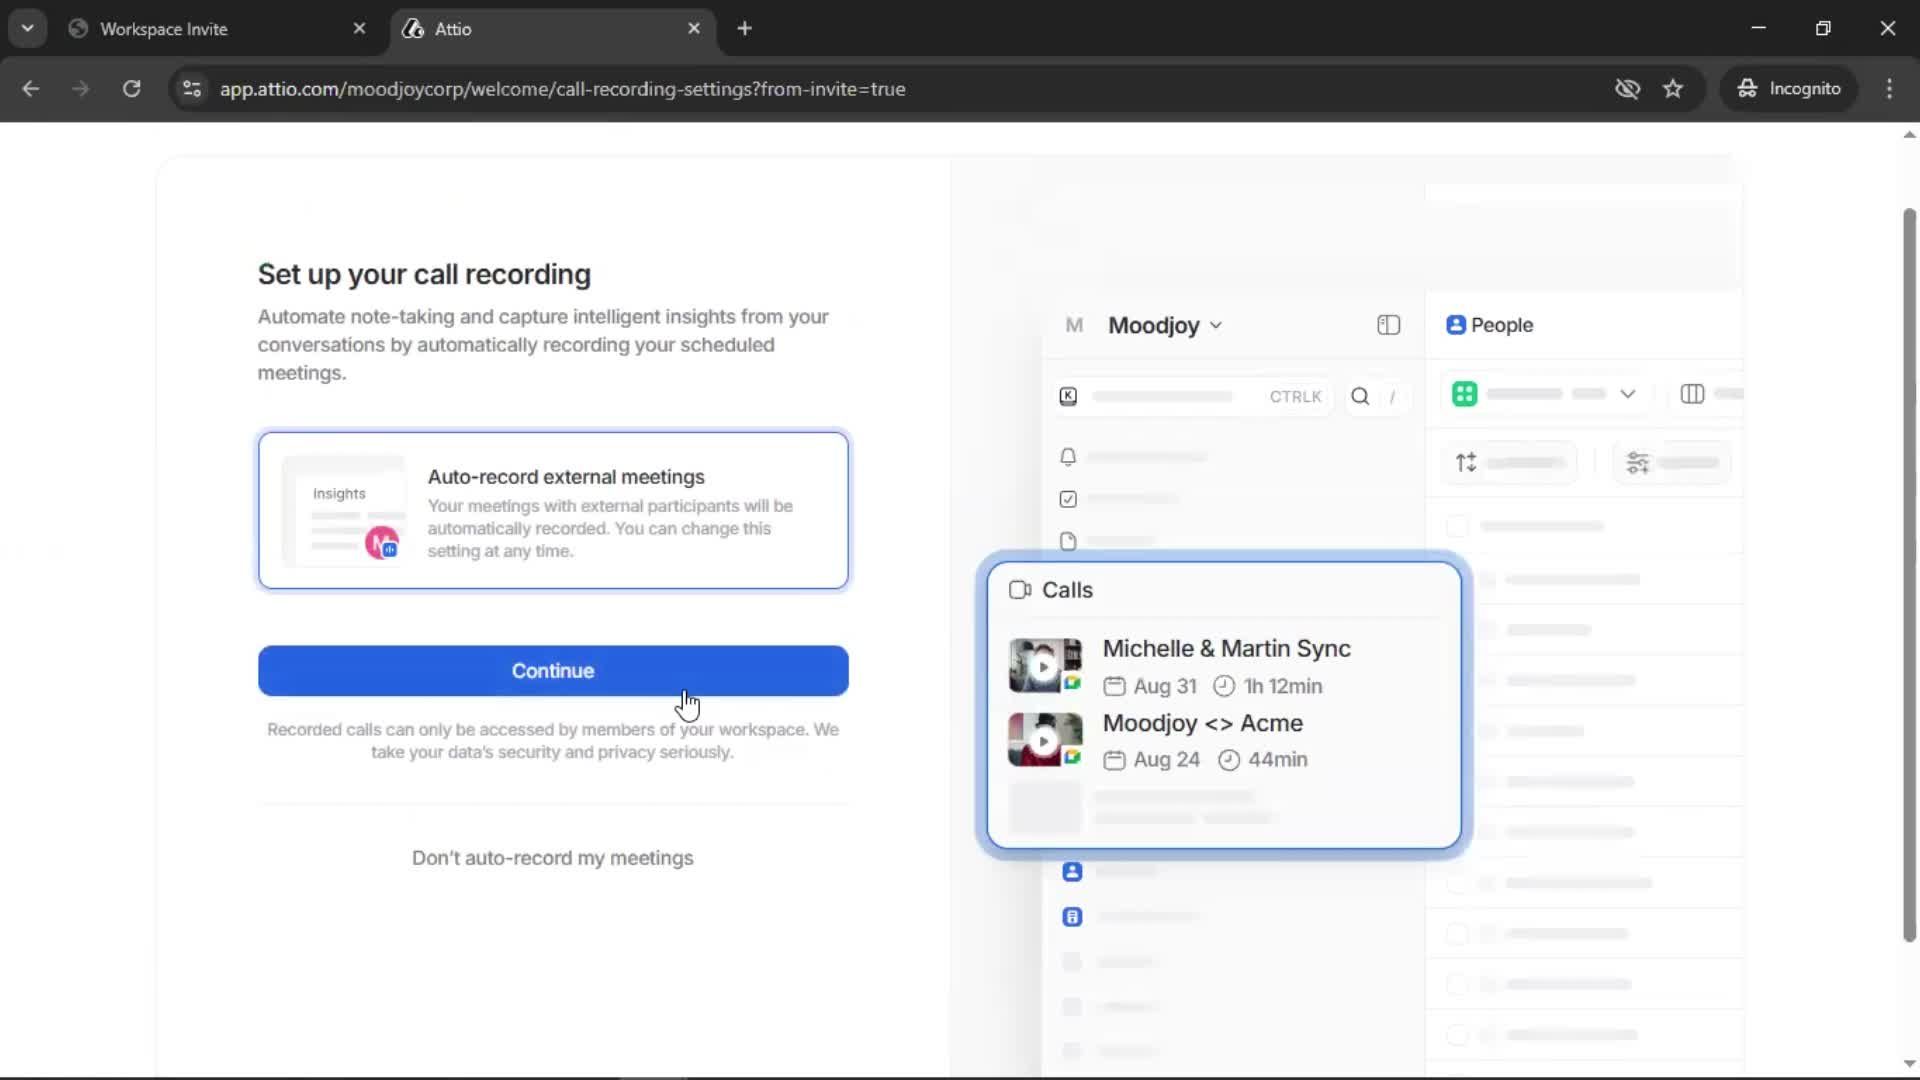This screenshot has width=1920, height=1080.
Task: Open the People tab header
Action: click(x=1490, y=325)
